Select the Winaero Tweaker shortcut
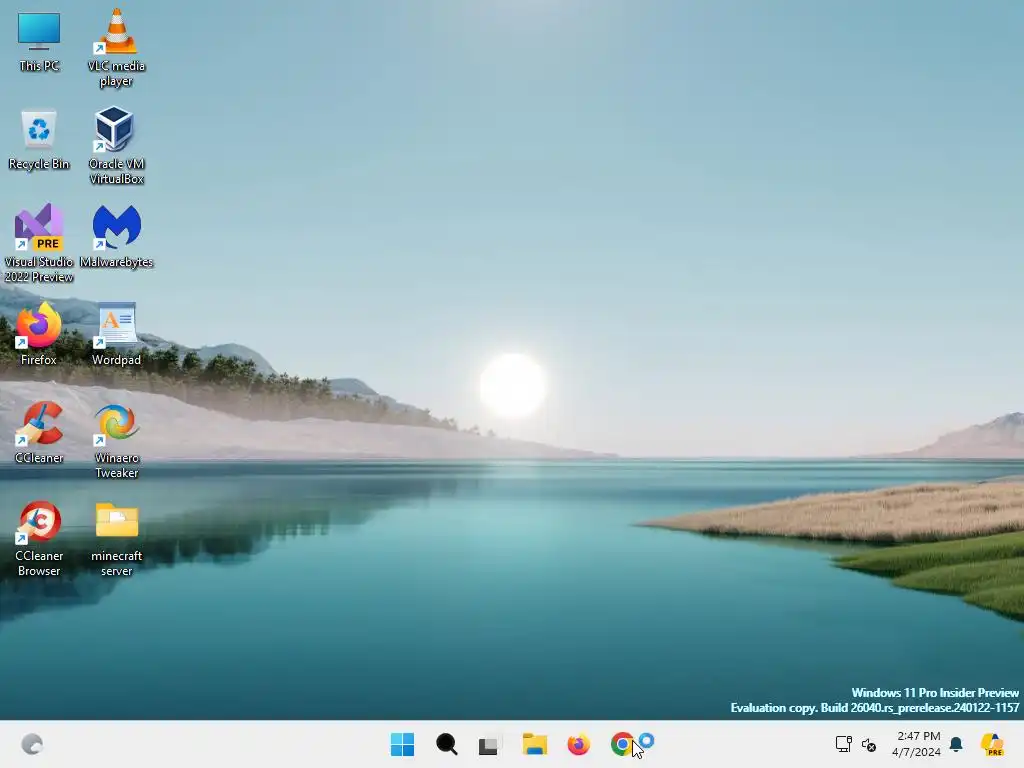1024x768 pixels. pos(116,440)
